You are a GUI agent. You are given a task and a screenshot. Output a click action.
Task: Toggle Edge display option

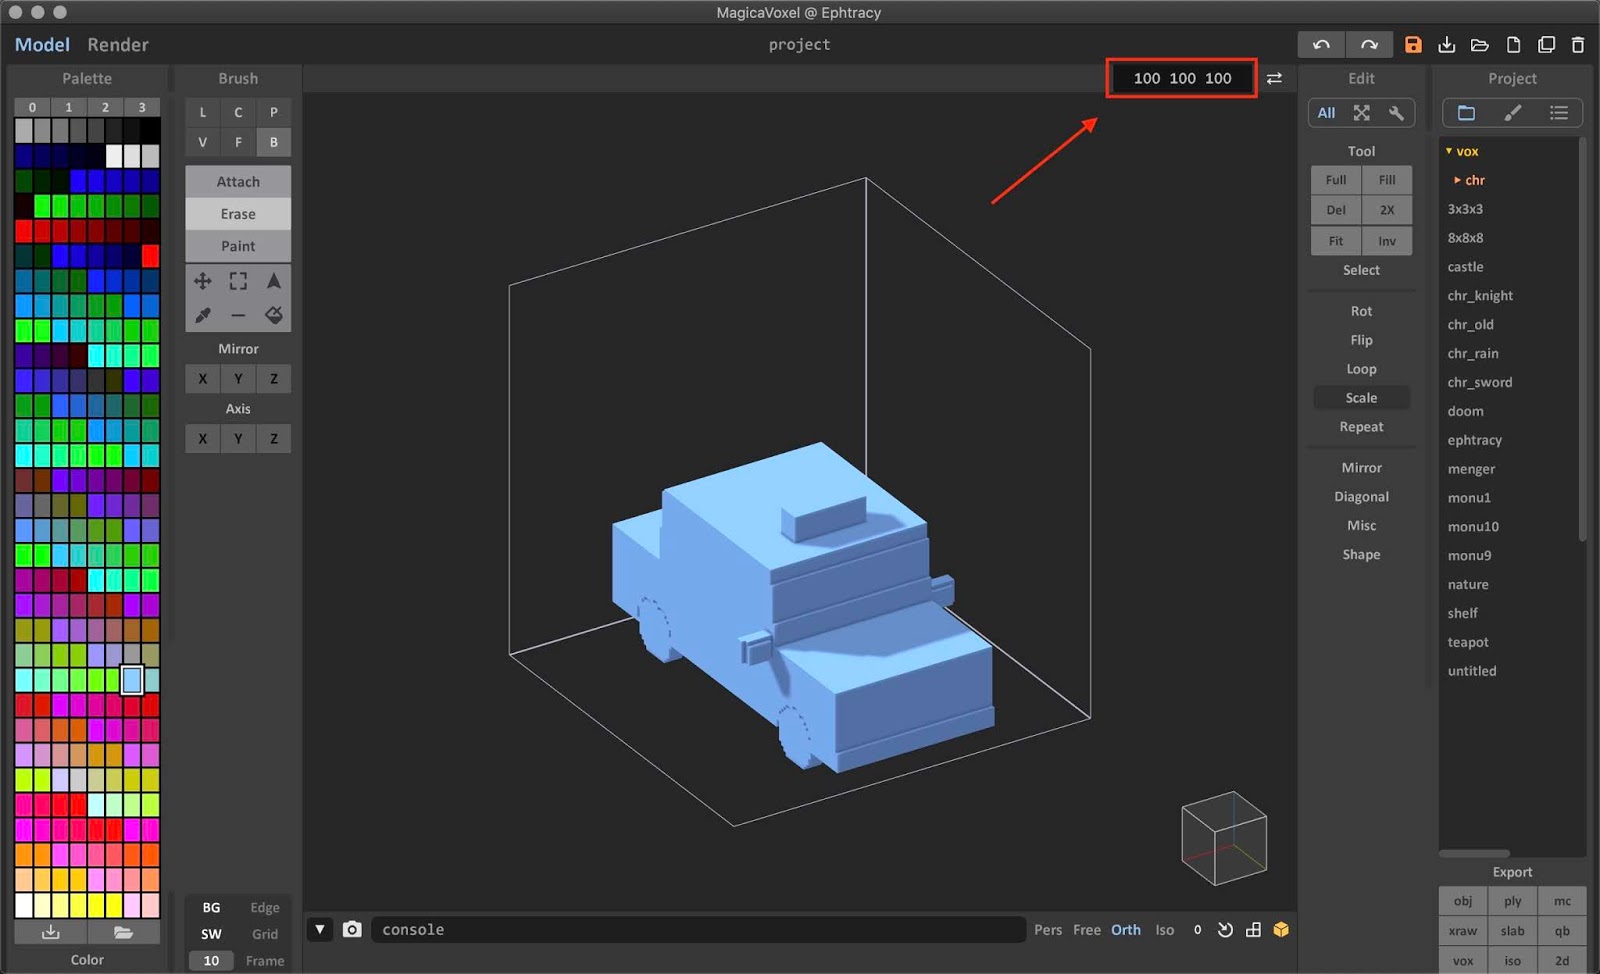click(265, 908)
